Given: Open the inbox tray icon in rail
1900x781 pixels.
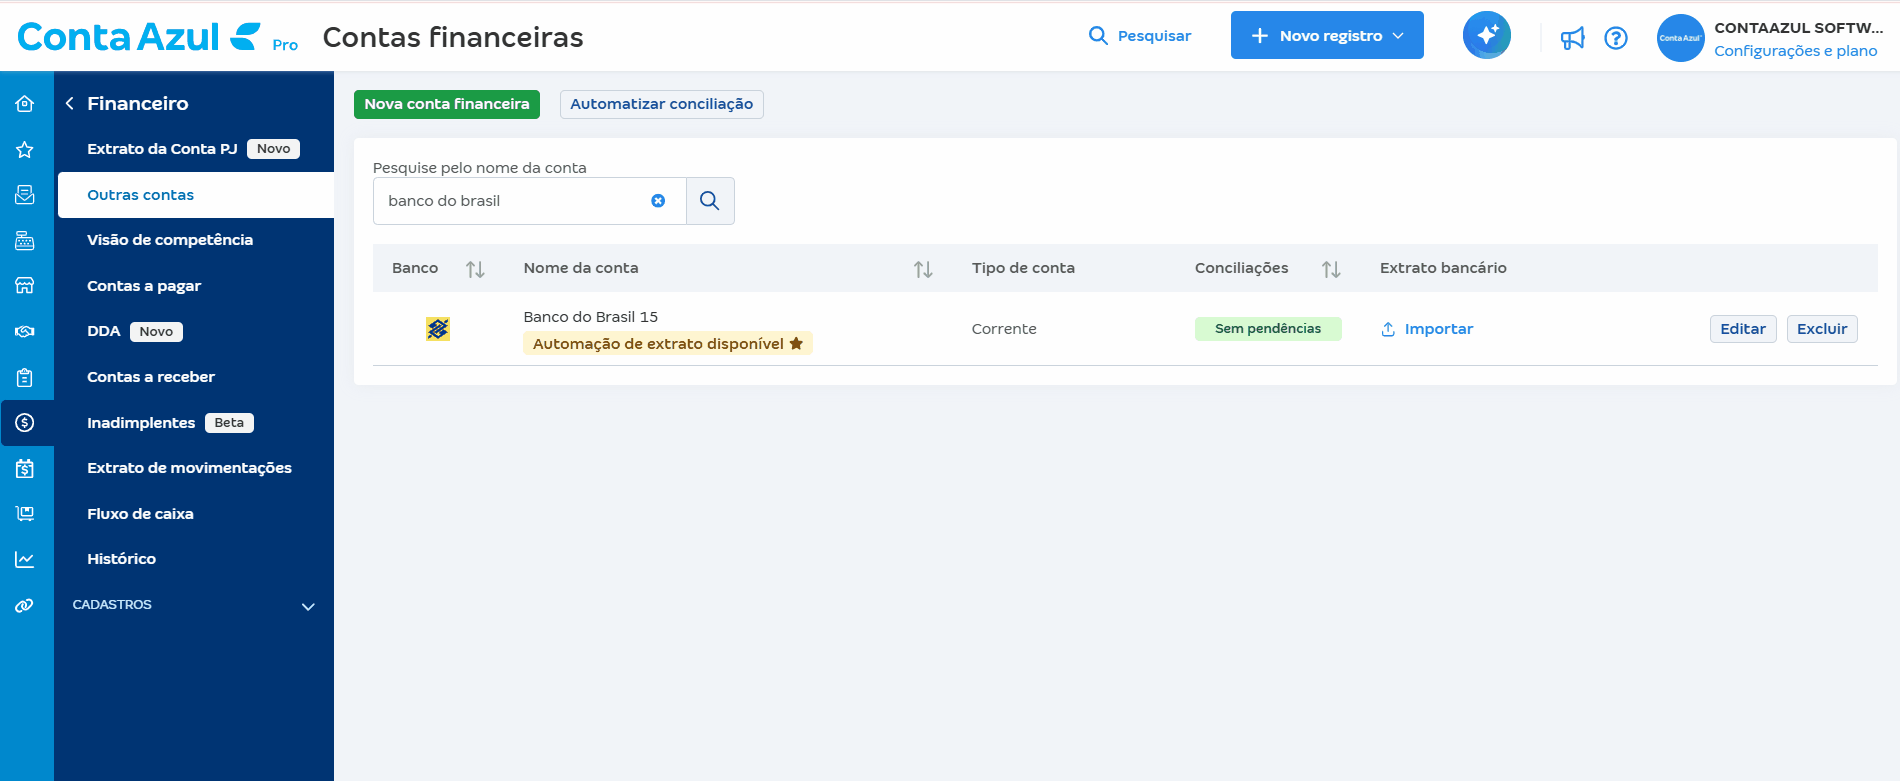Looking at the screenshot, I should (x=25, y=195).
